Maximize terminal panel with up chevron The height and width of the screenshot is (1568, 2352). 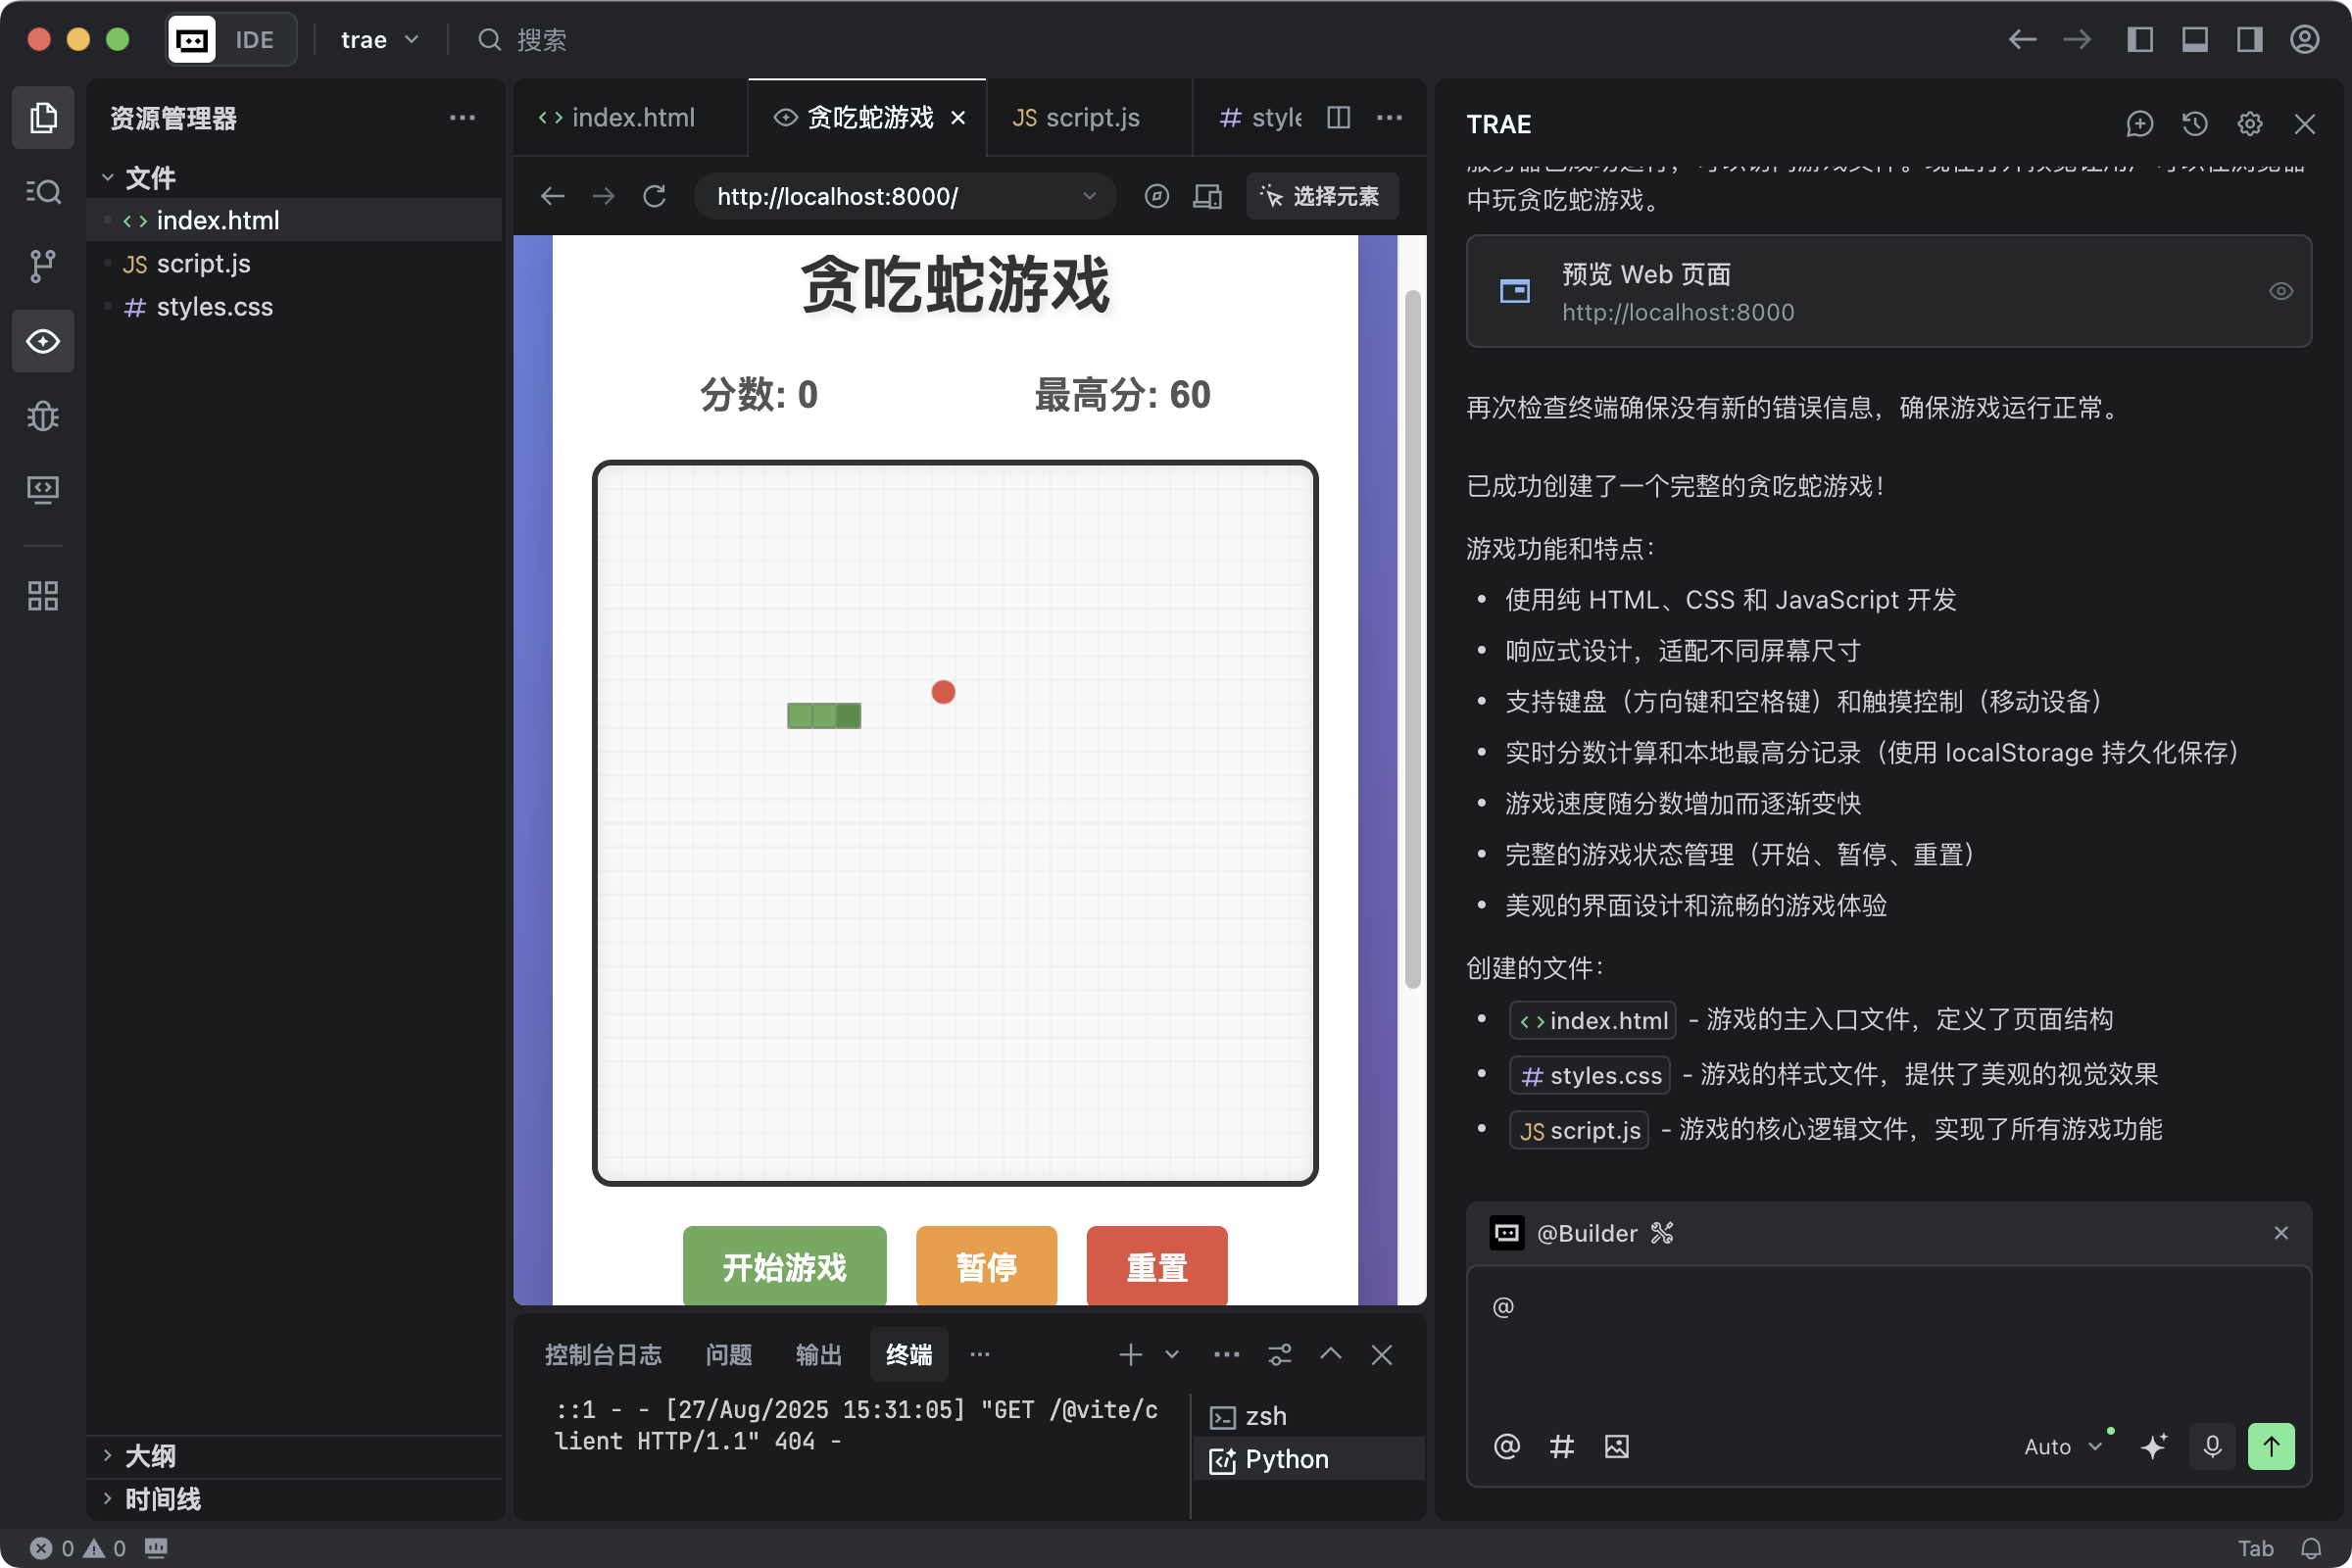click(x=1330, y=1354)
